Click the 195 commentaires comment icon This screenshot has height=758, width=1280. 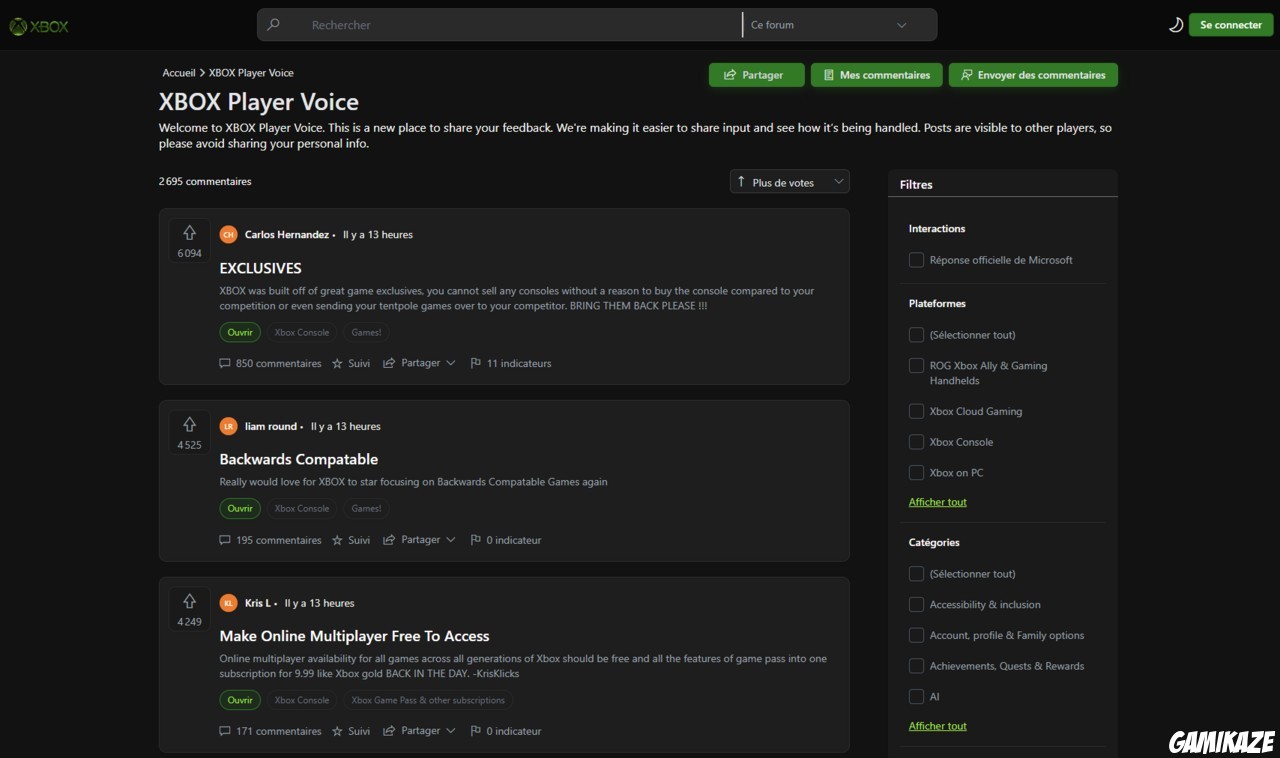pyautogui.click(x=225, y=540)
